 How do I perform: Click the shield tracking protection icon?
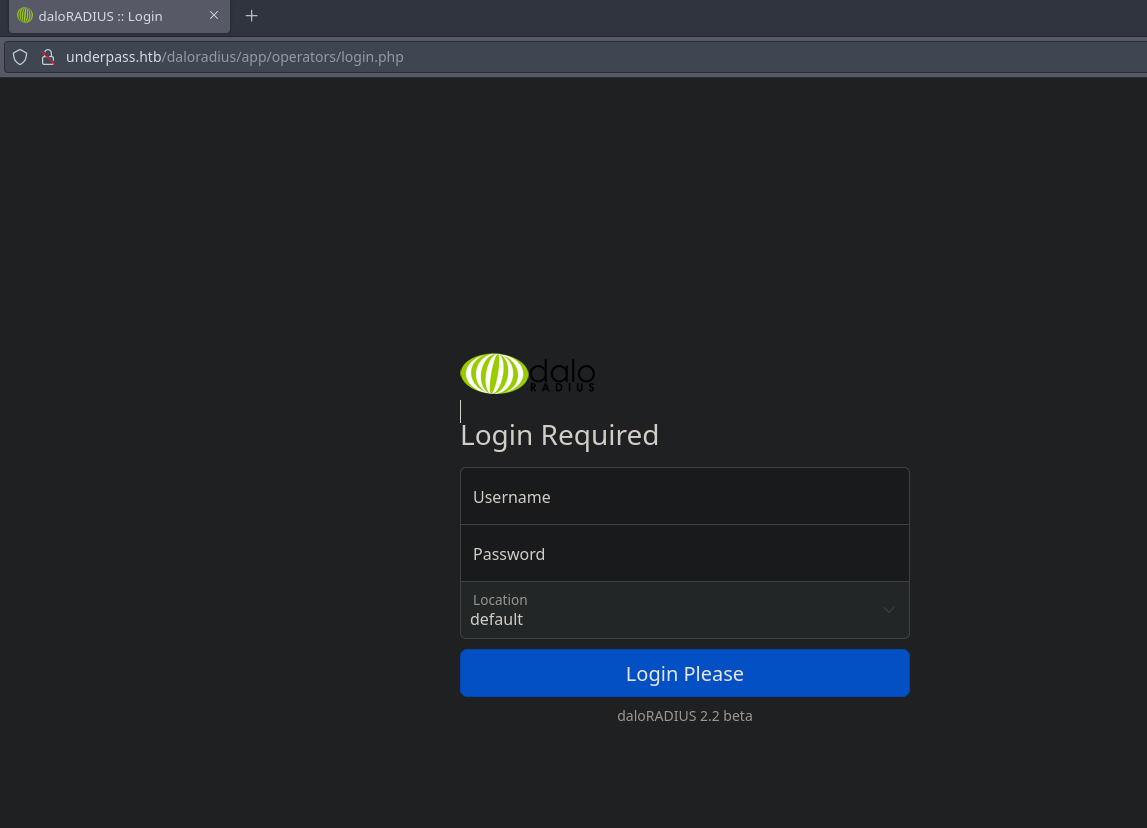pos(20,57)
